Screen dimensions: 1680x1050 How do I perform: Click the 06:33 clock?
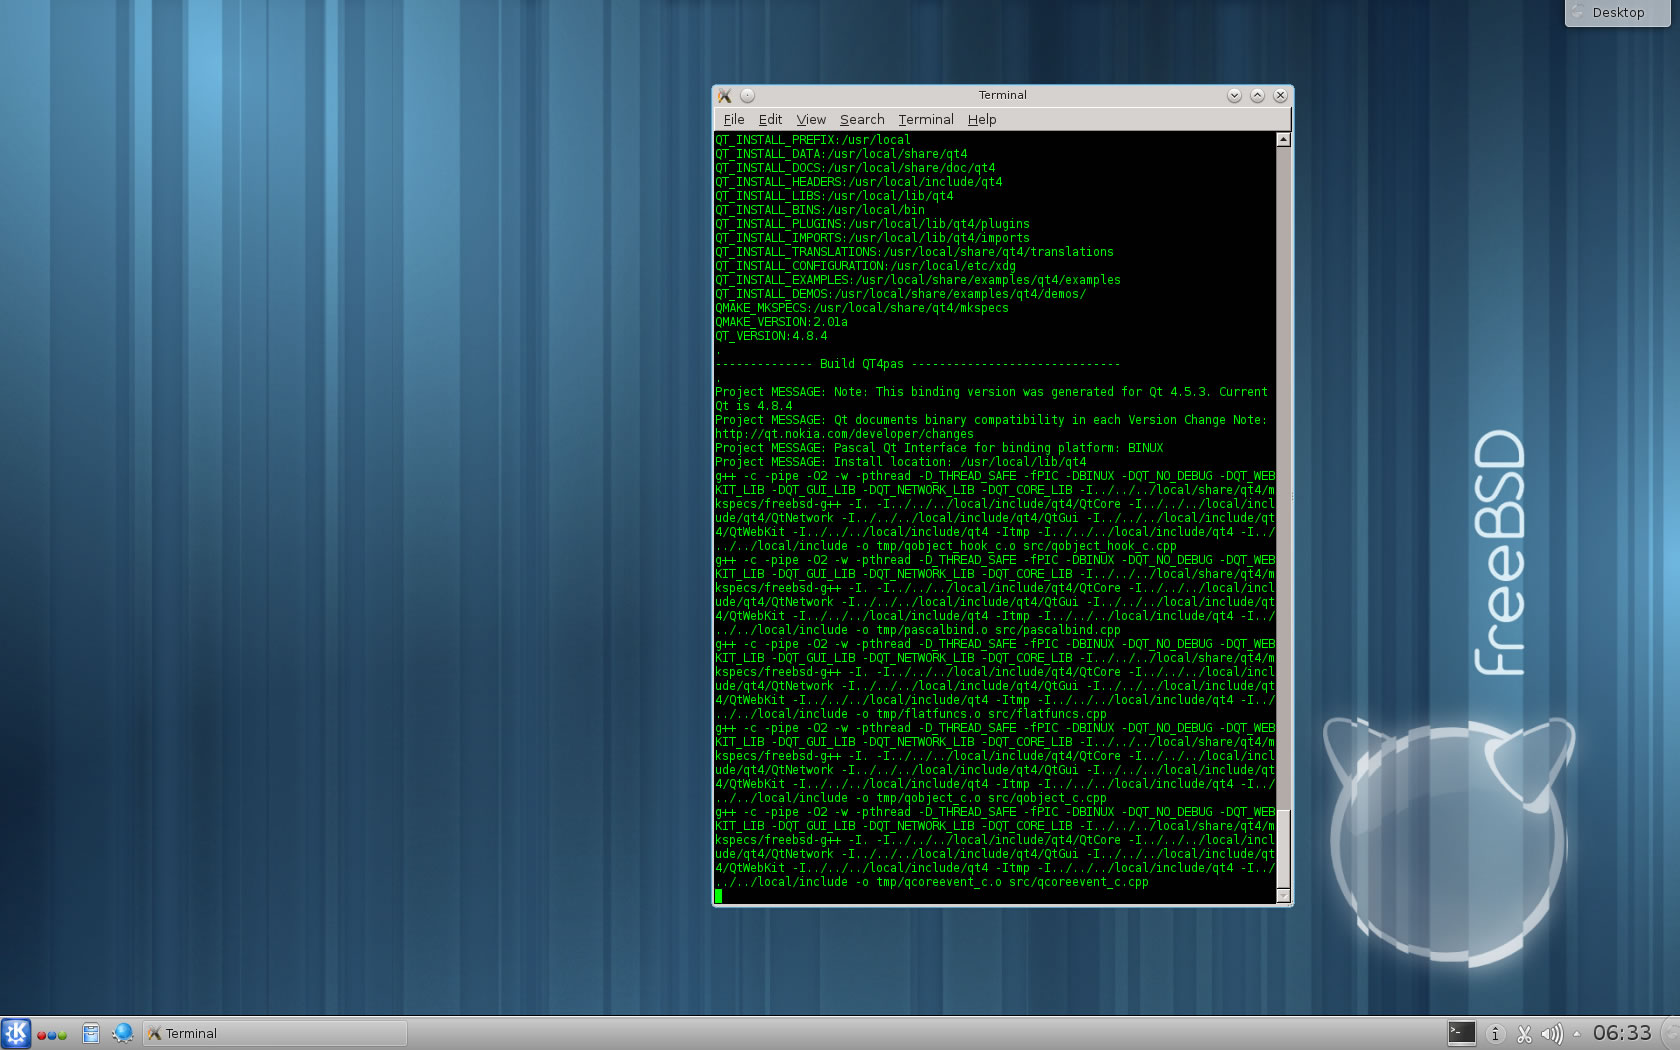[1622, 1033]
